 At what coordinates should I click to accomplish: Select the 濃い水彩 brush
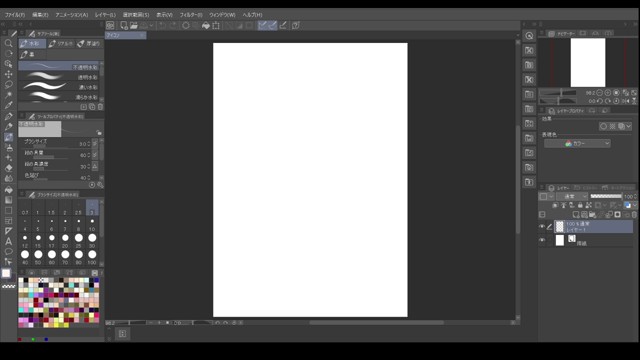click(58, 87)
